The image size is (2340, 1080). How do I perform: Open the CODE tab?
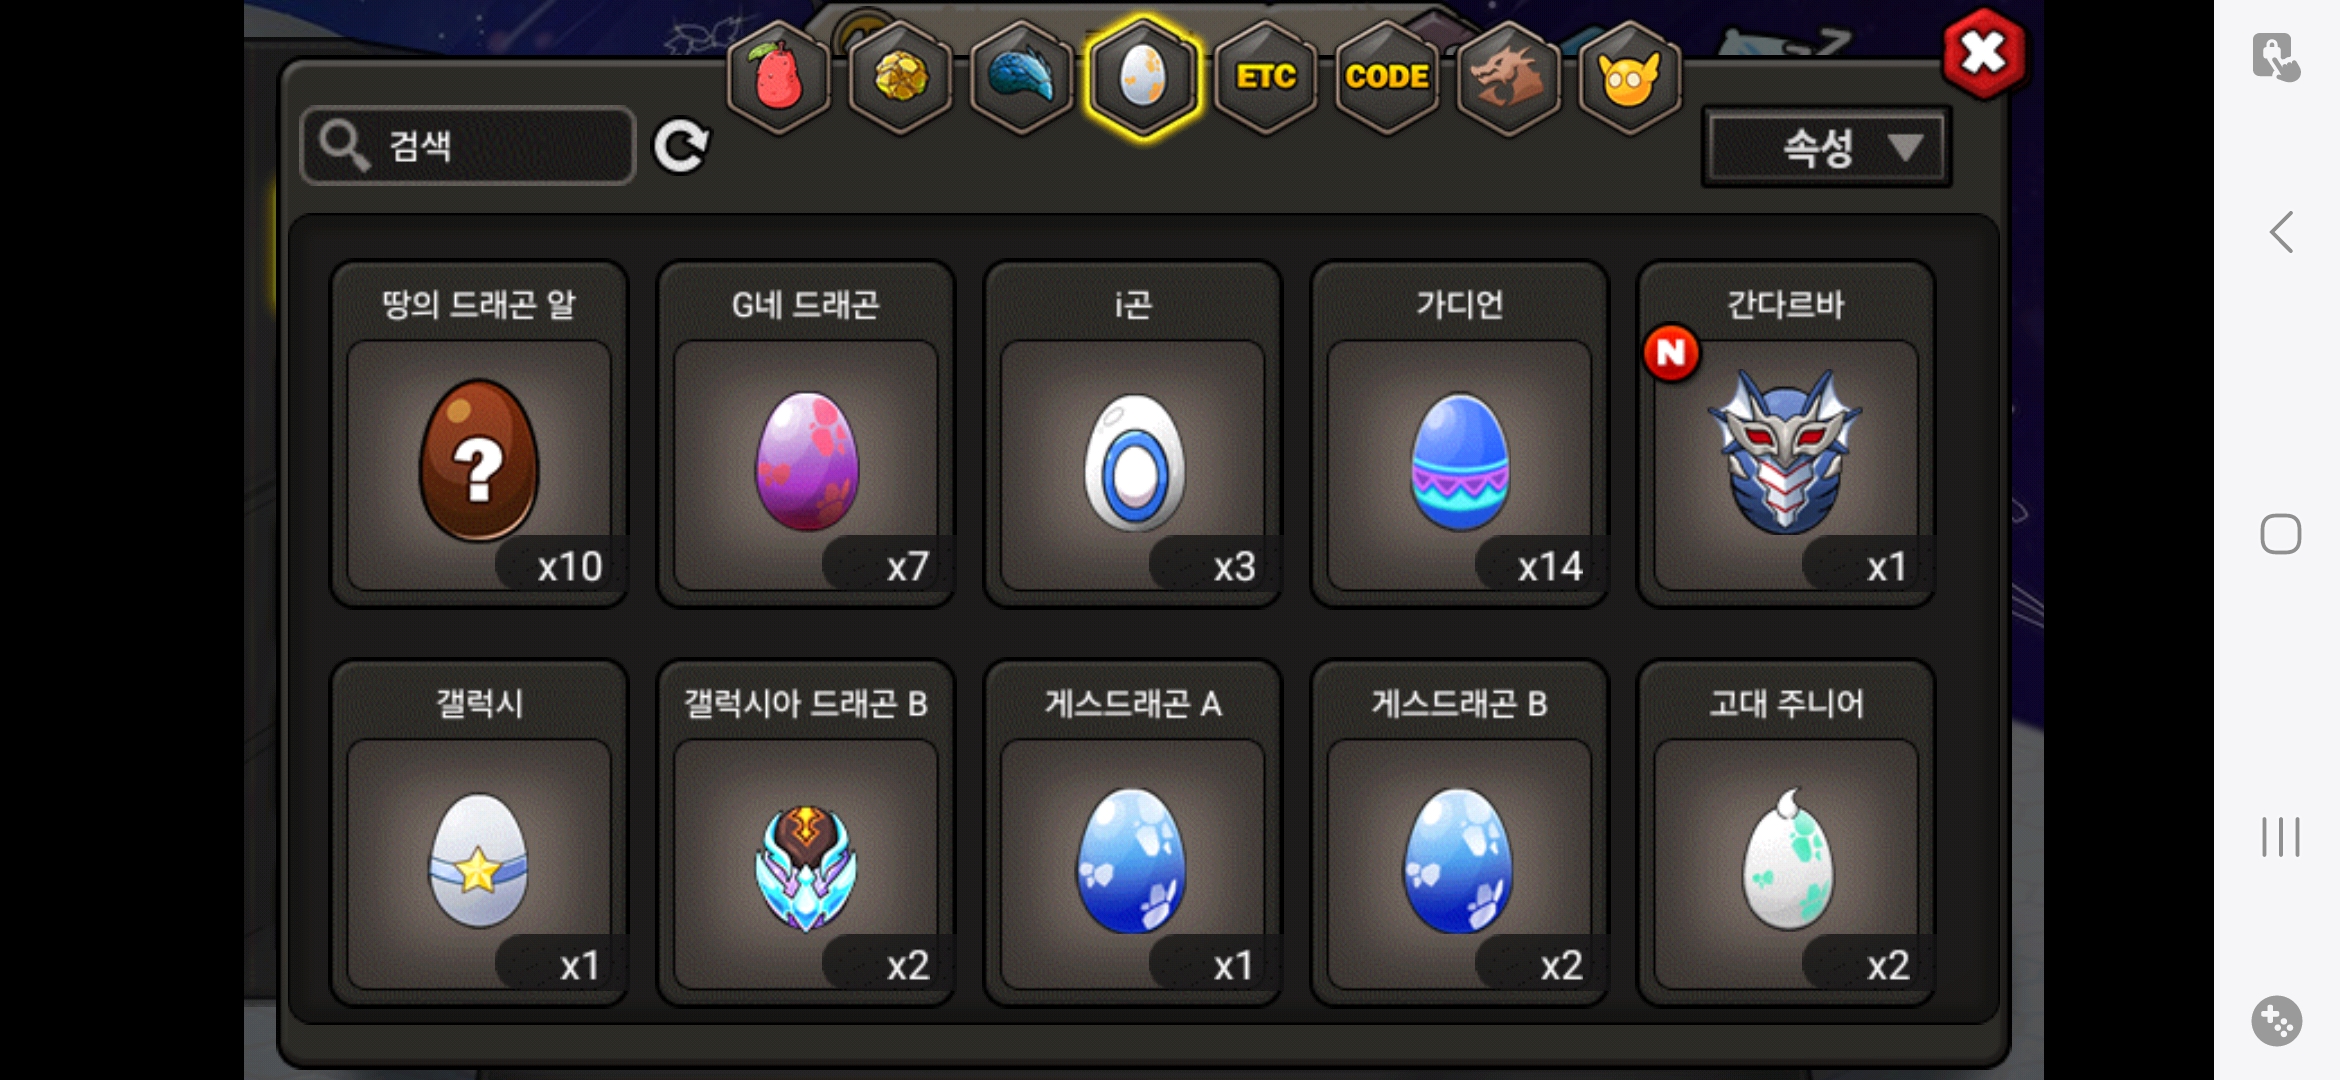[x=1387, y=77]
